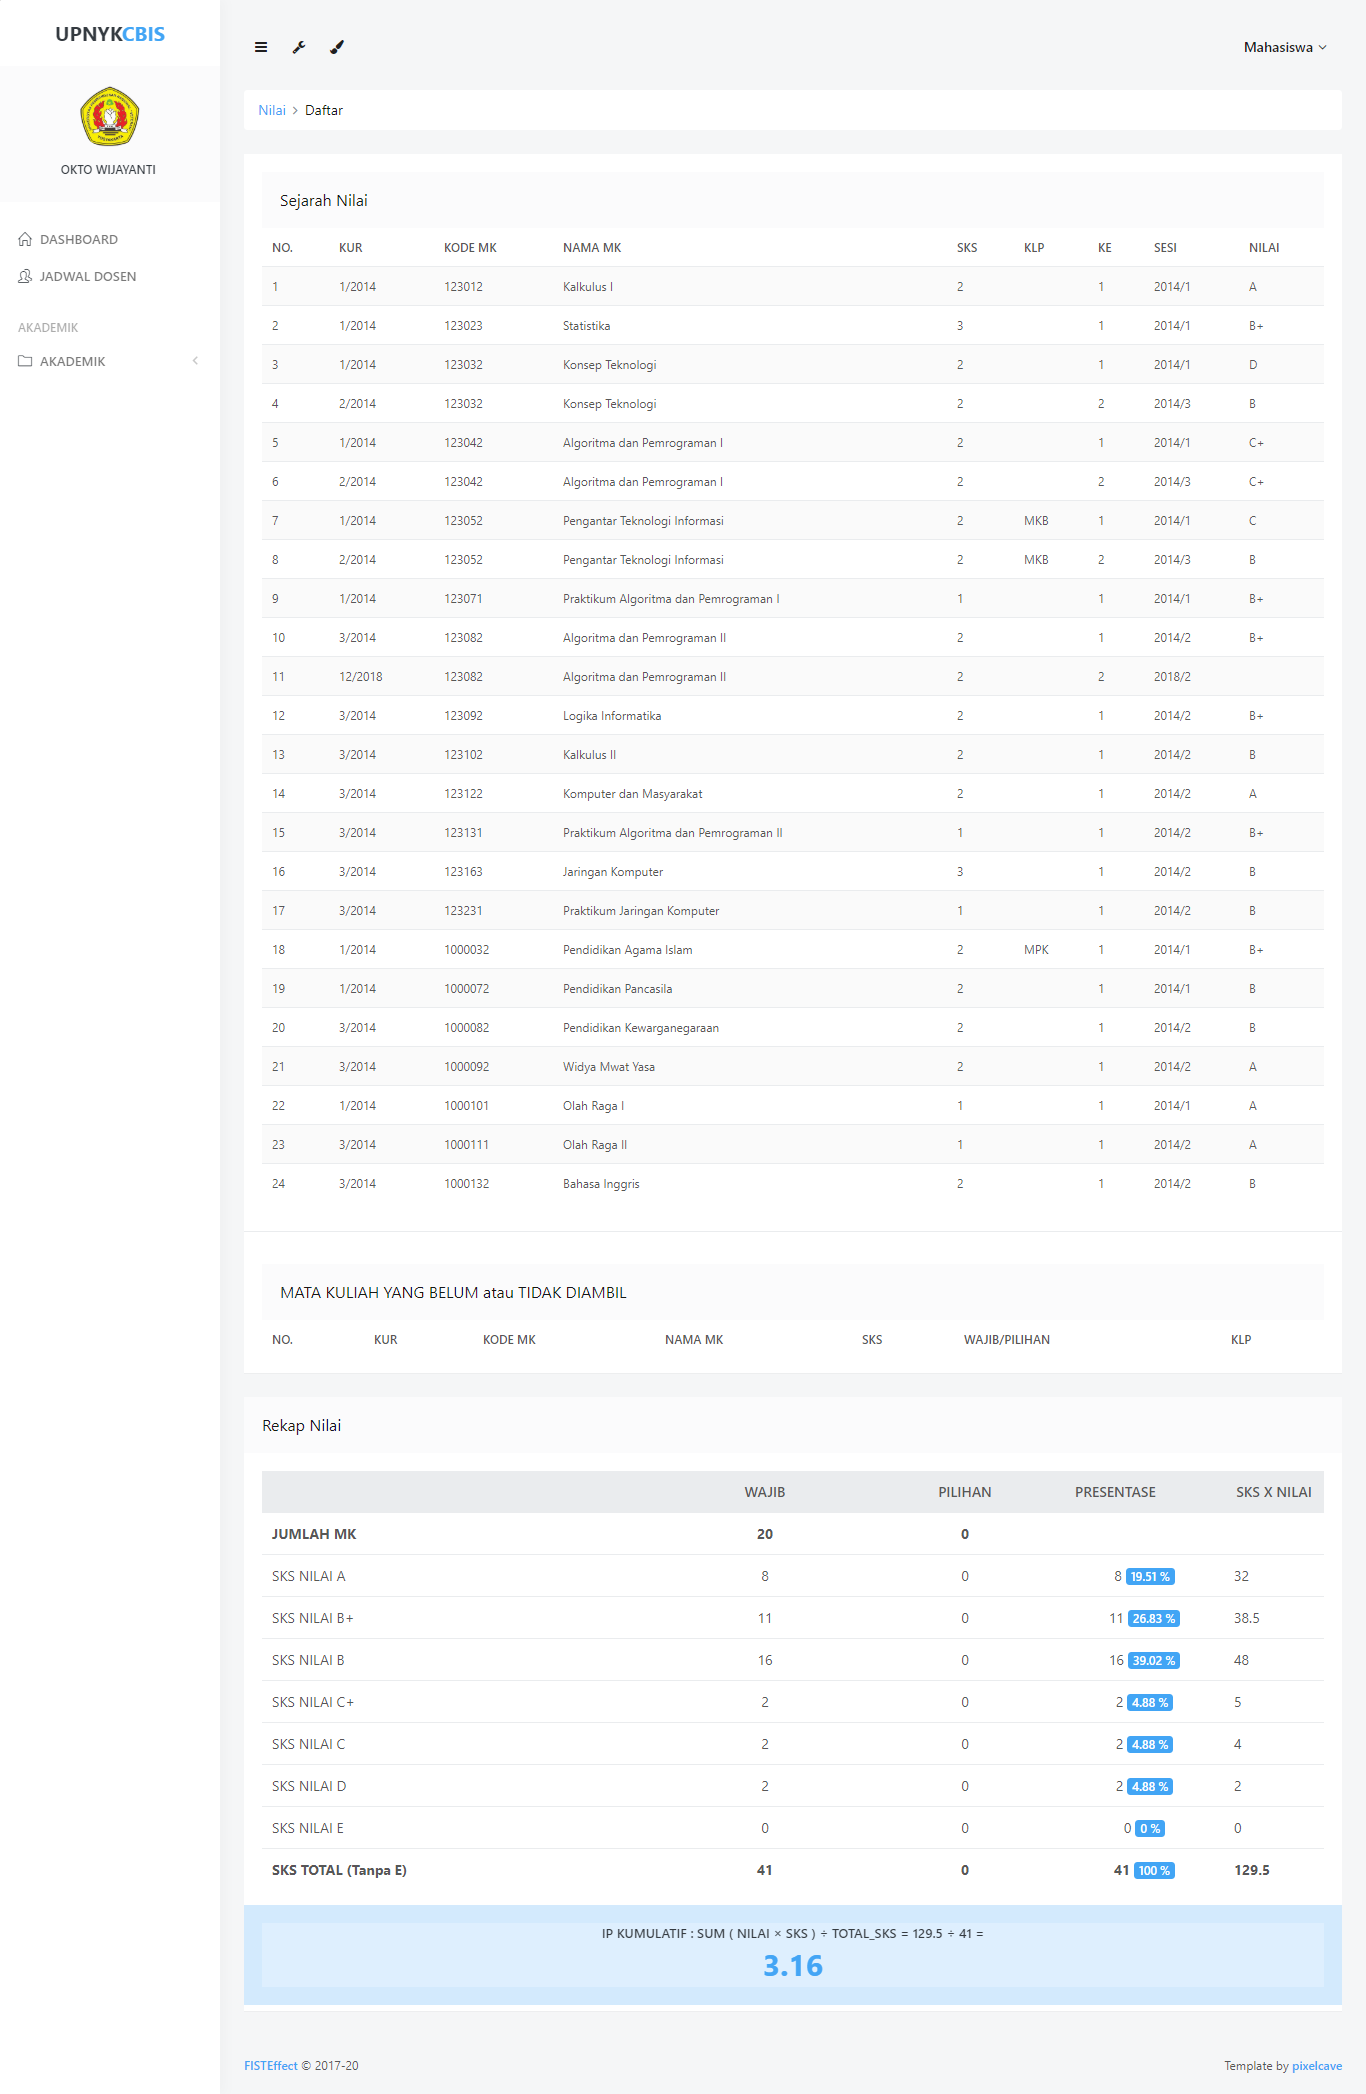Click the wrench settings icon

299,47
